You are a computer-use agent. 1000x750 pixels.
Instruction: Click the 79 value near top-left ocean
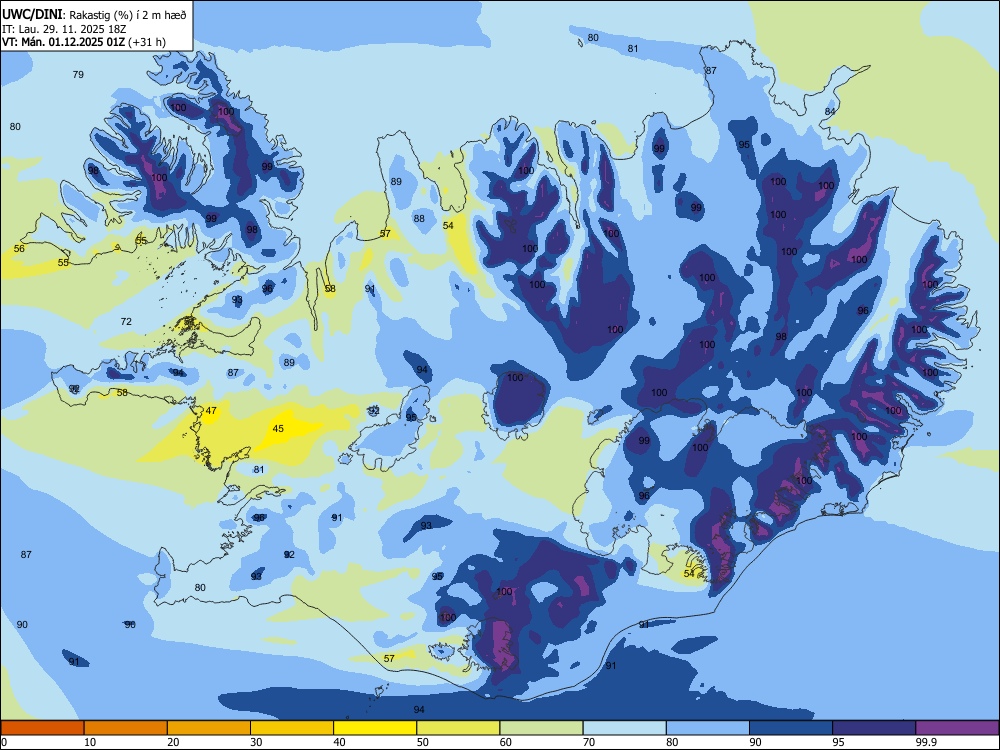(78, 75)
